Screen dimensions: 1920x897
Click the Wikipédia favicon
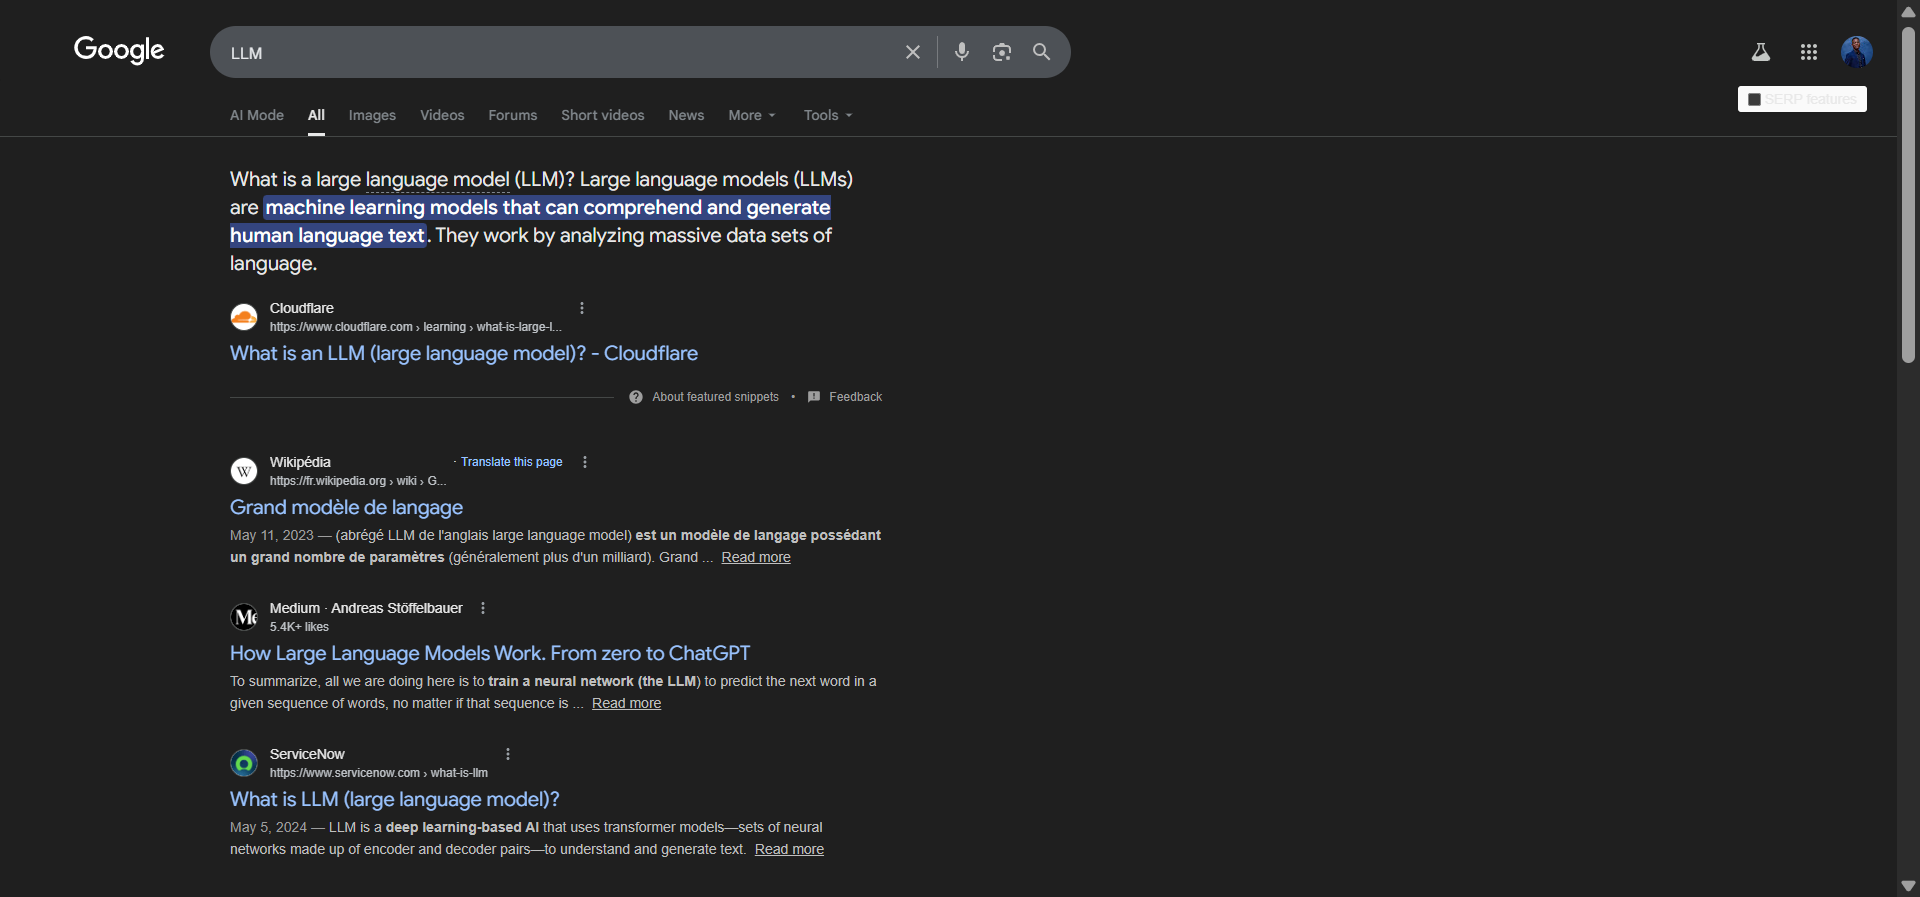point(244,471)
